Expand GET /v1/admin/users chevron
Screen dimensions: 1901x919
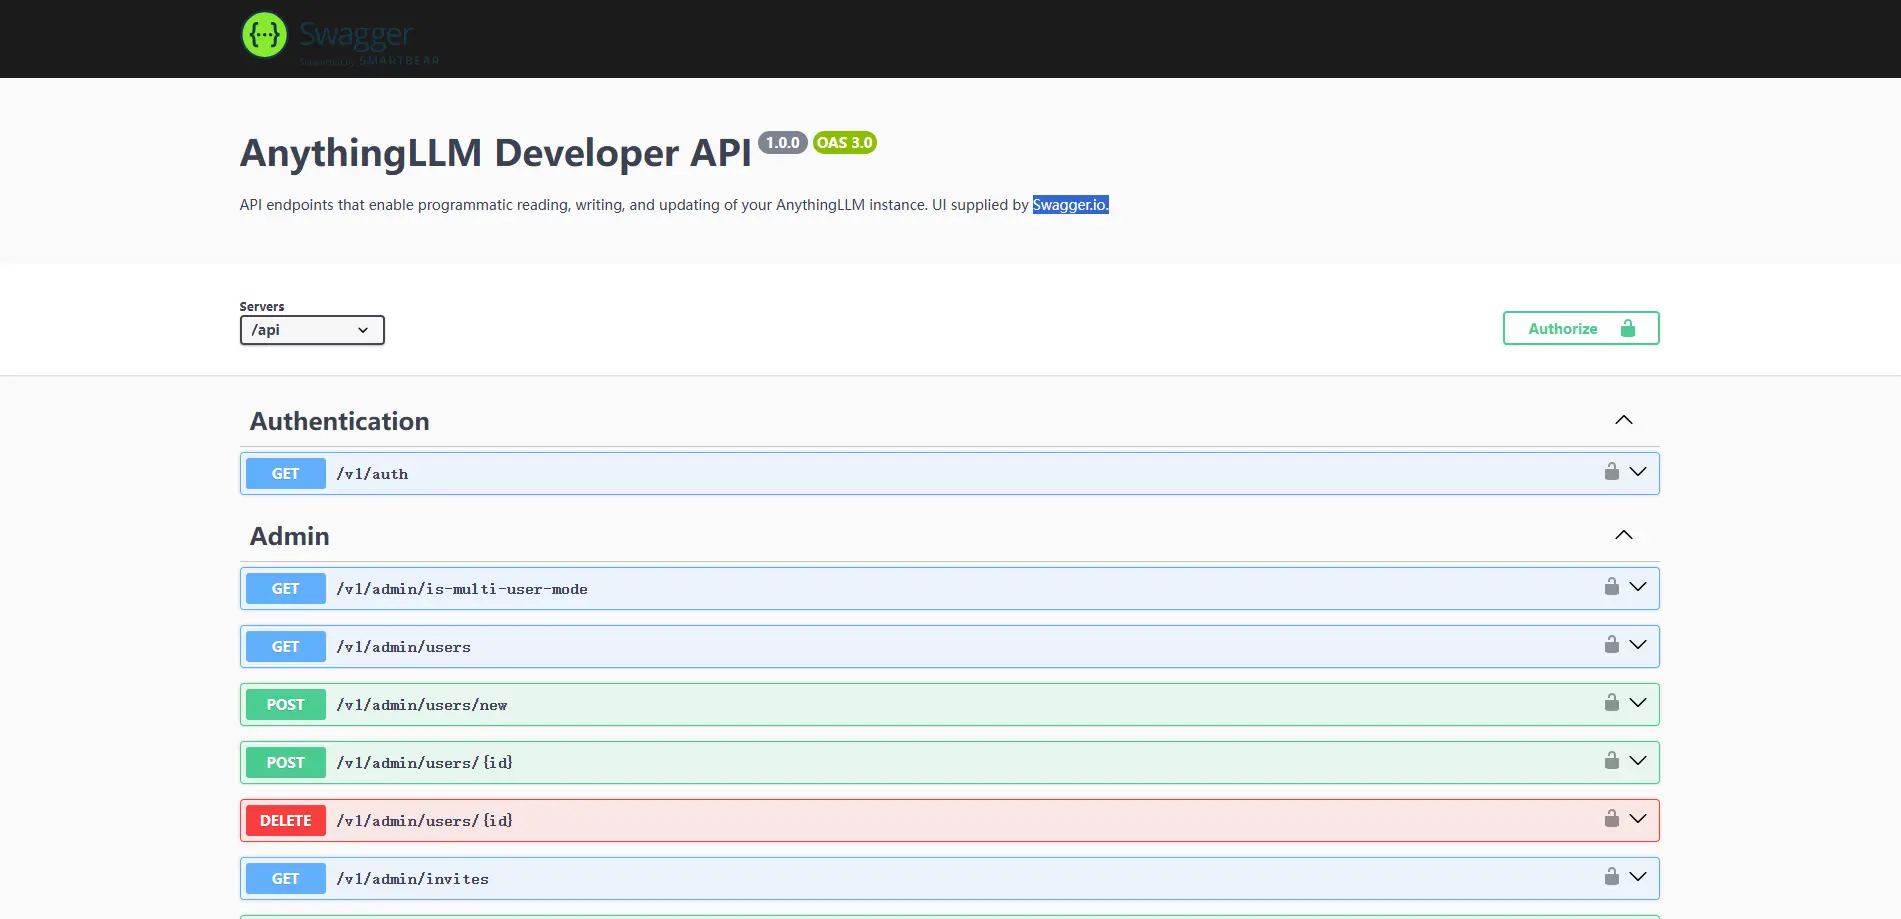pyautogui.click(x=1637, y=644)
